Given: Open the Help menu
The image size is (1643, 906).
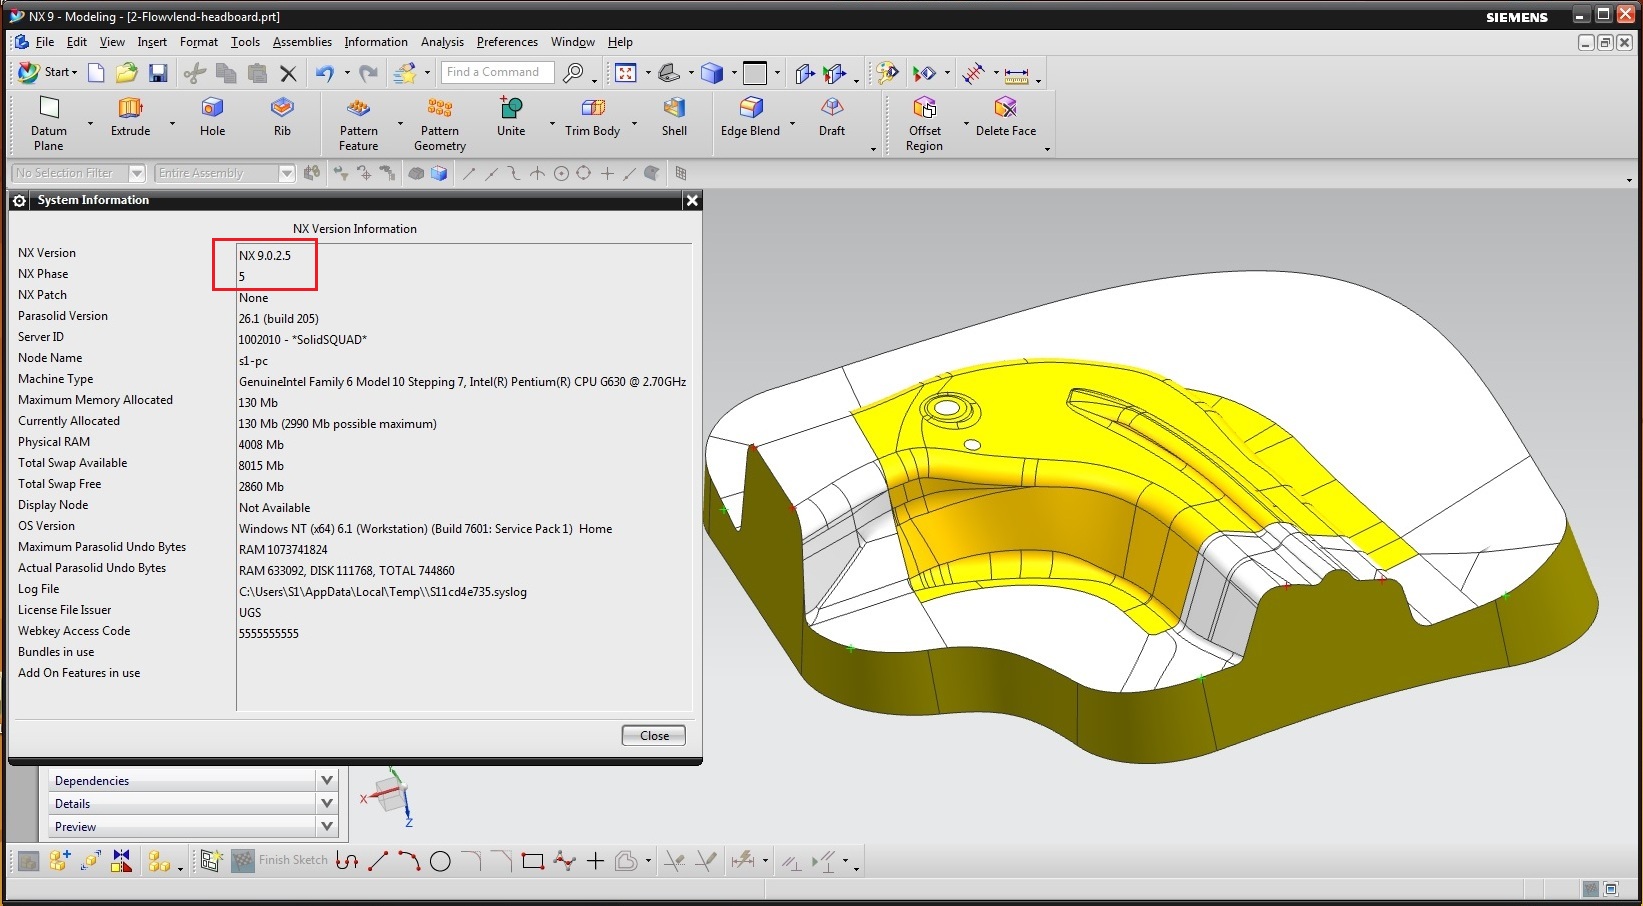Looking at the screenshot, I should point(620,42).
